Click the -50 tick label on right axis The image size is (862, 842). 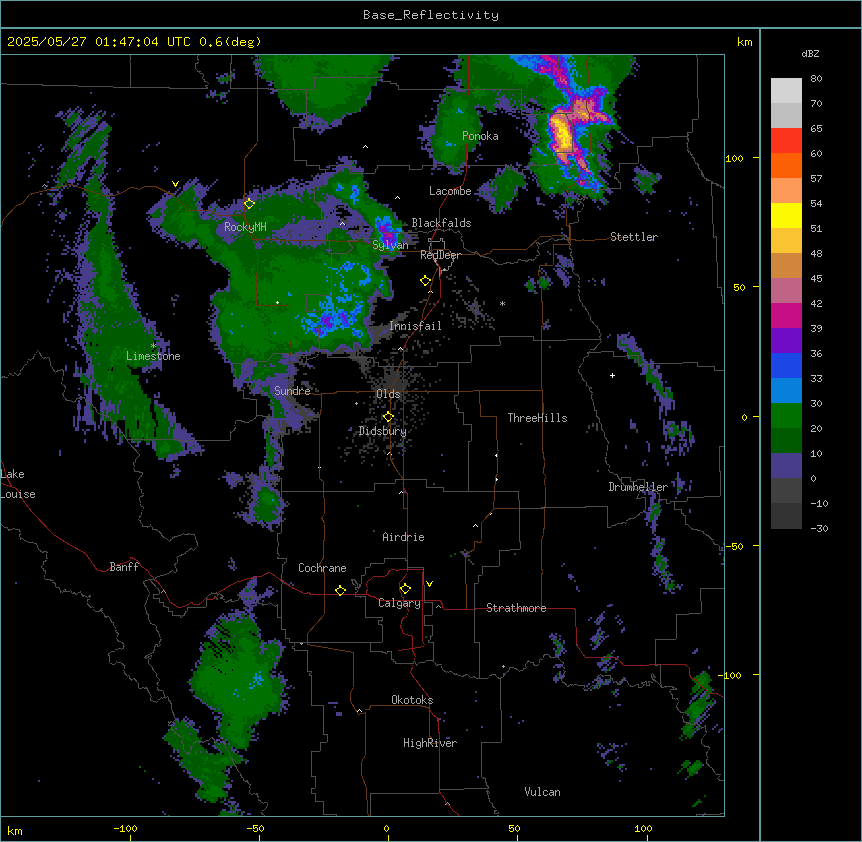[x=735, y=546]
